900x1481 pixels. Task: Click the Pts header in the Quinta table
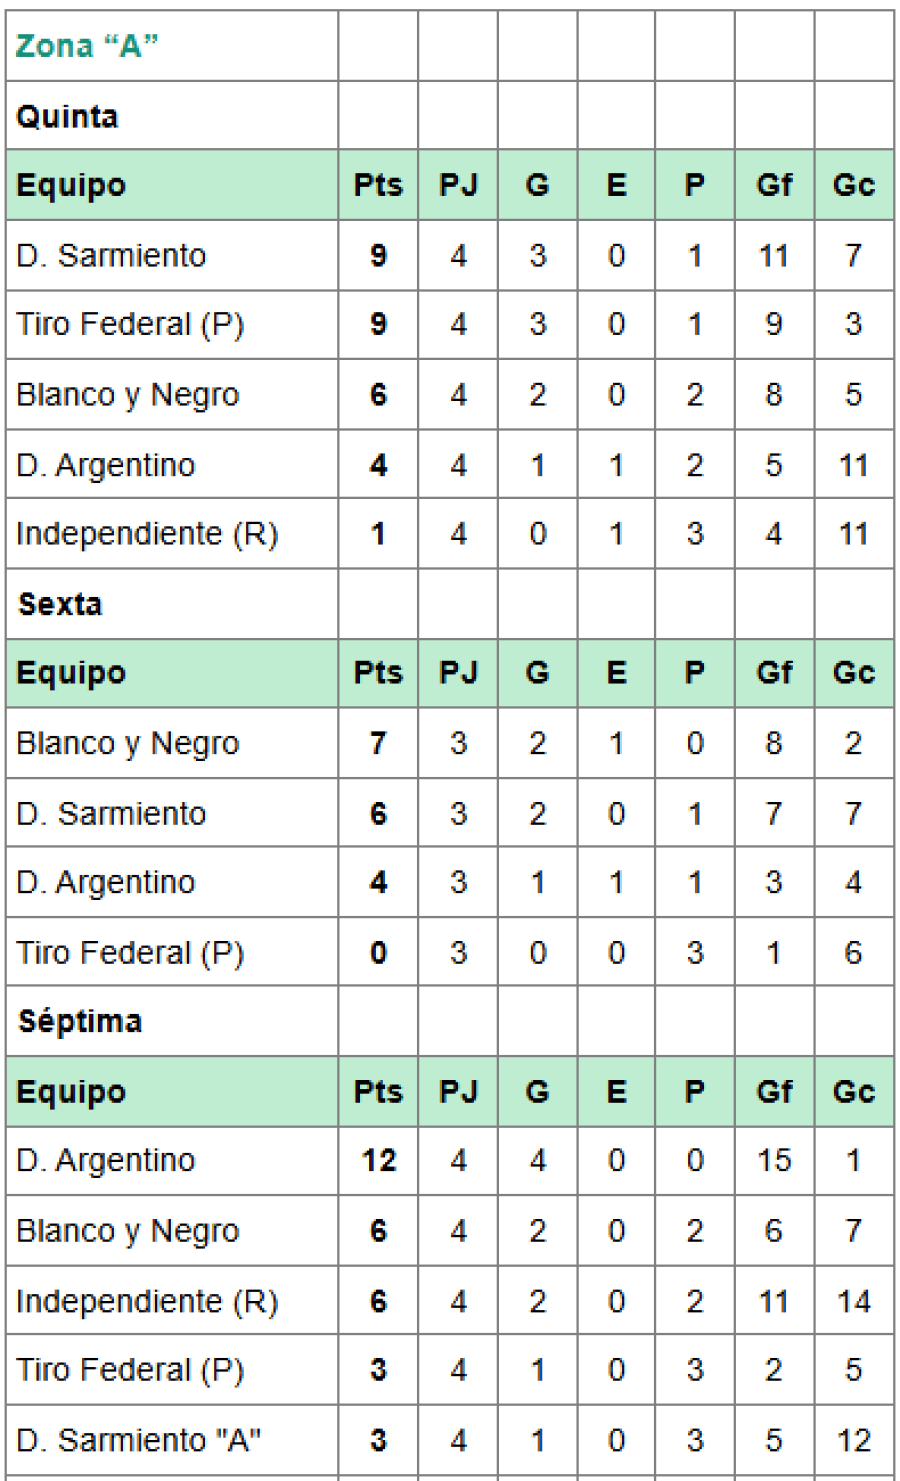pyautogui.click(x=378, y=185)
